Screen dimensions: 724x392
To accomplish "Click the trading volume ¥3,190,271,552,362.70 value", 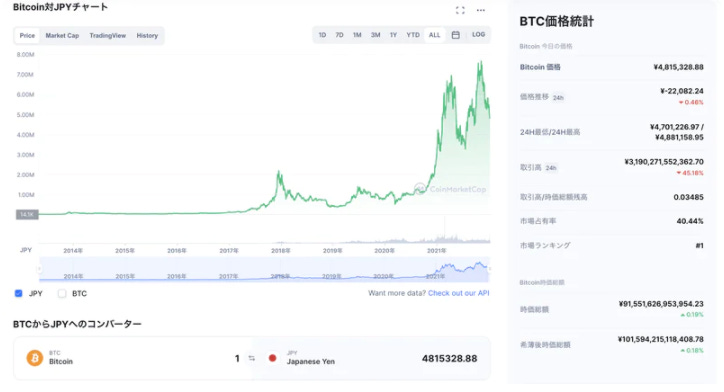I will pyautogui.click(x=664, y=162).
